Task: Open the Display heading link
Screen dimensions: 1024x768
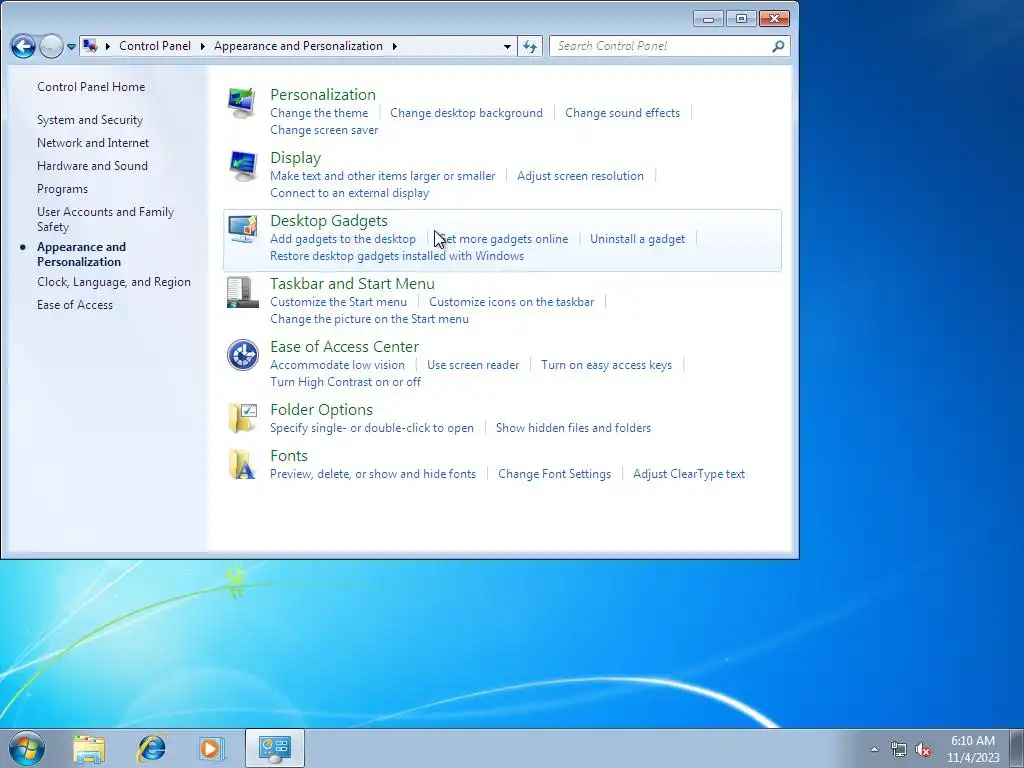Action: point(295,158)
